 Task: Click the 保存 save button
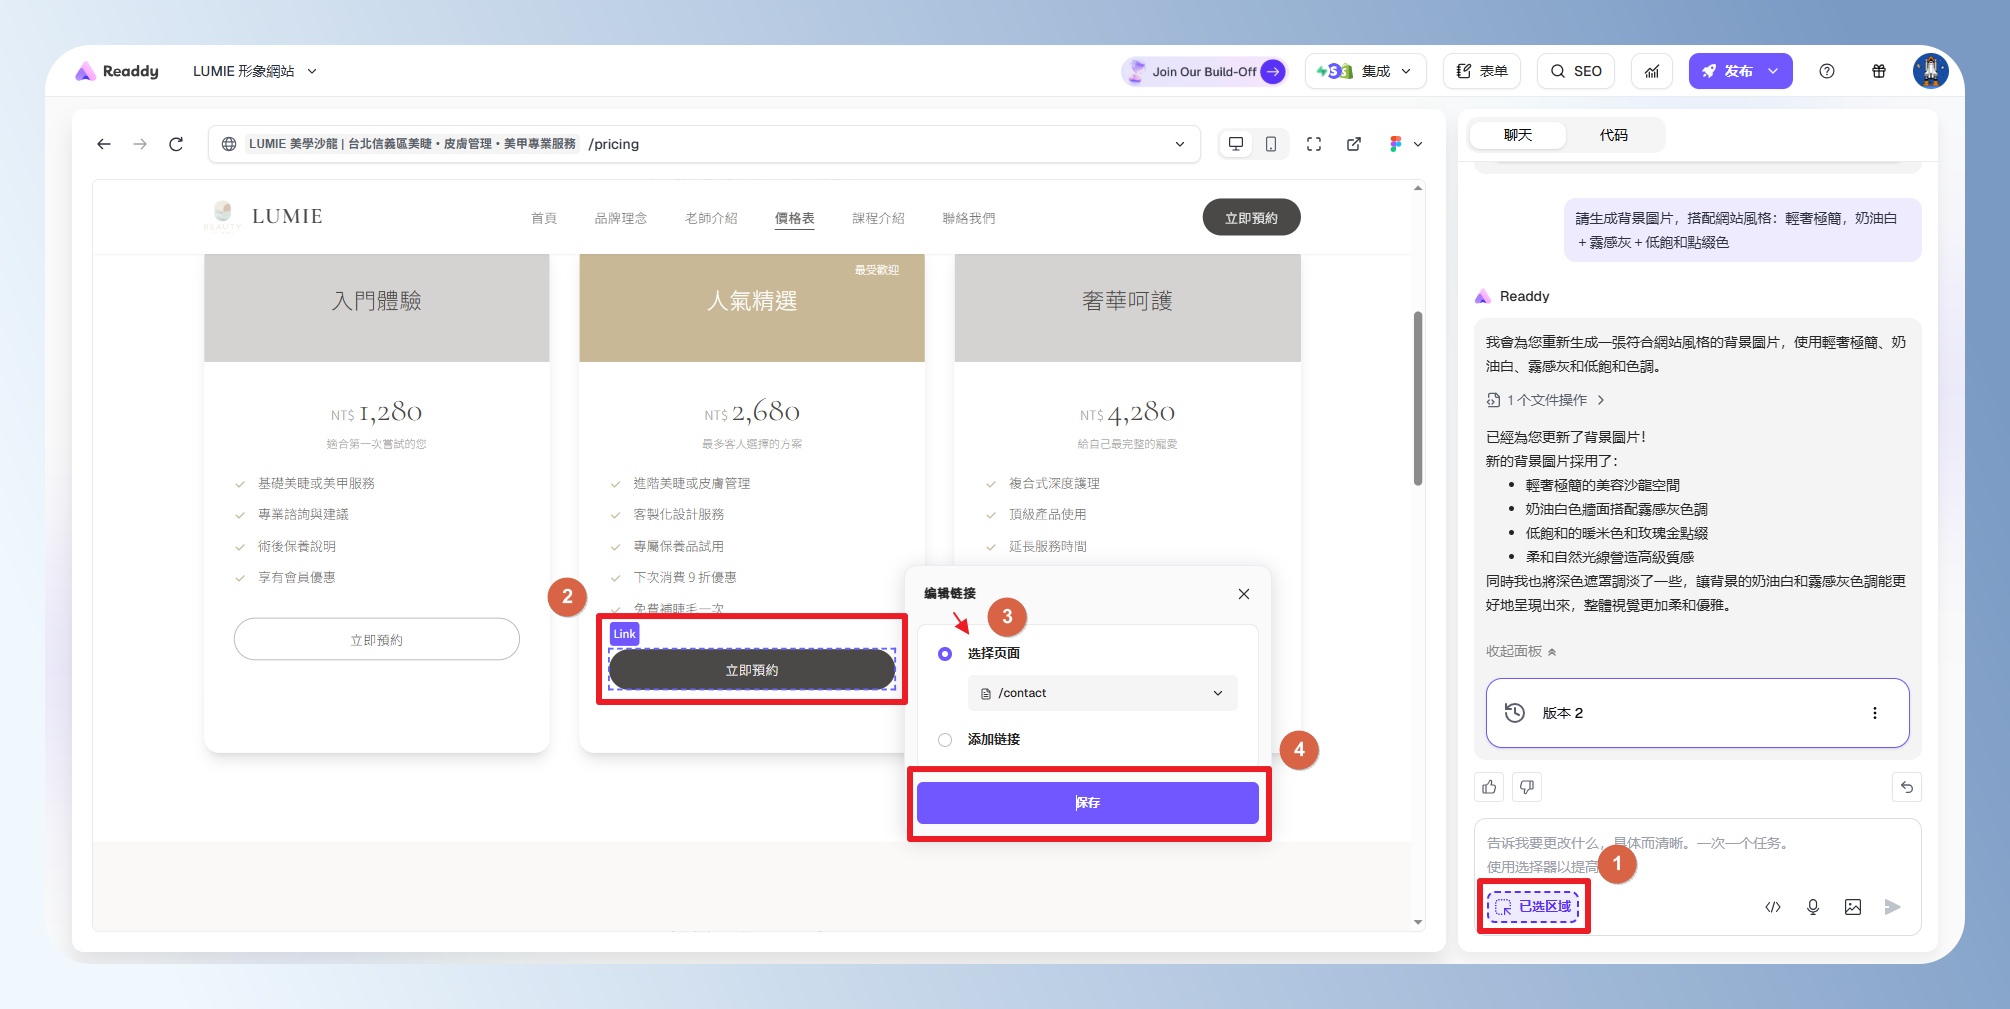point(1087,803)
